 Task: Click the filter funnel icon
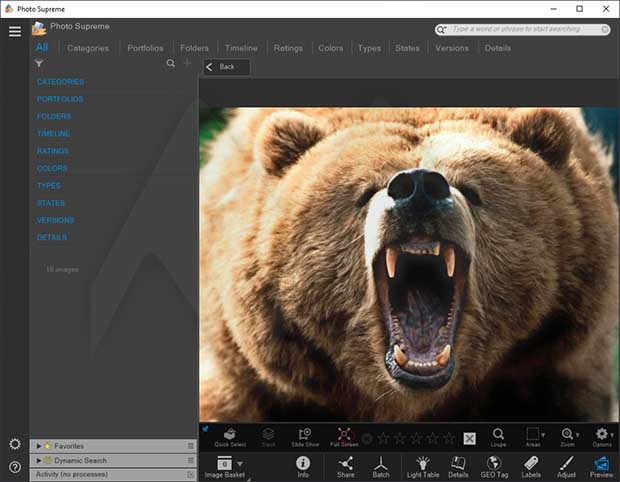[x=39, y=63]
